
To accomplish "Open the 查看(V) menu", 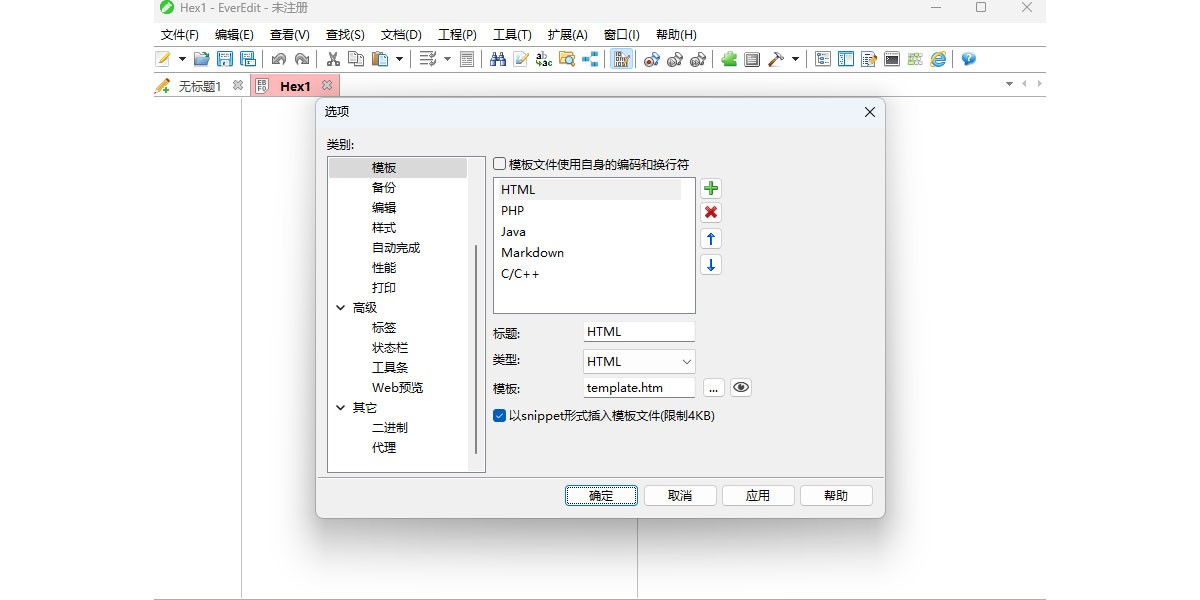I will 290,34.
